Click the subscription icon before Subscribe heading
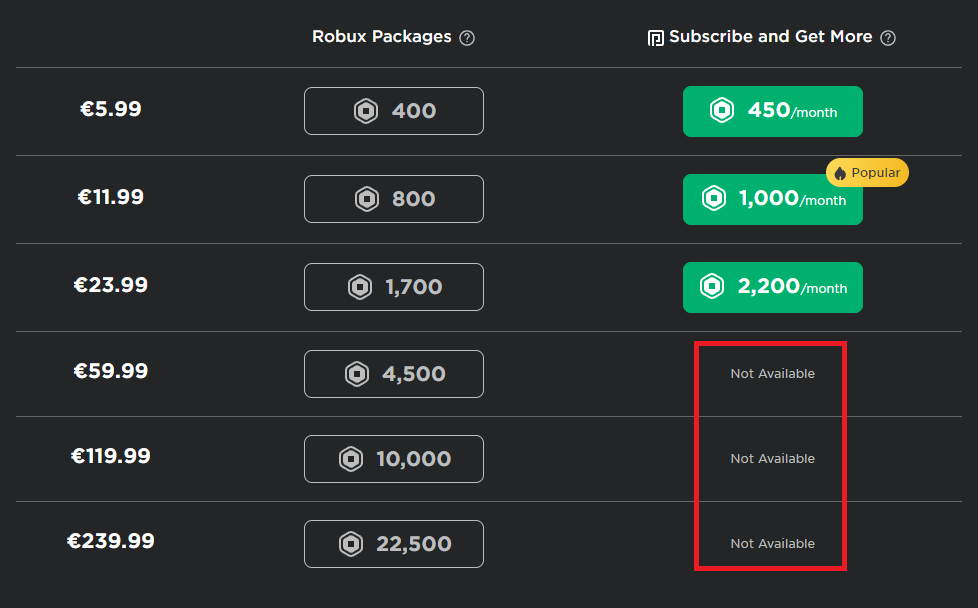This screenshot has height=608, width=978. tap(656, 38)
